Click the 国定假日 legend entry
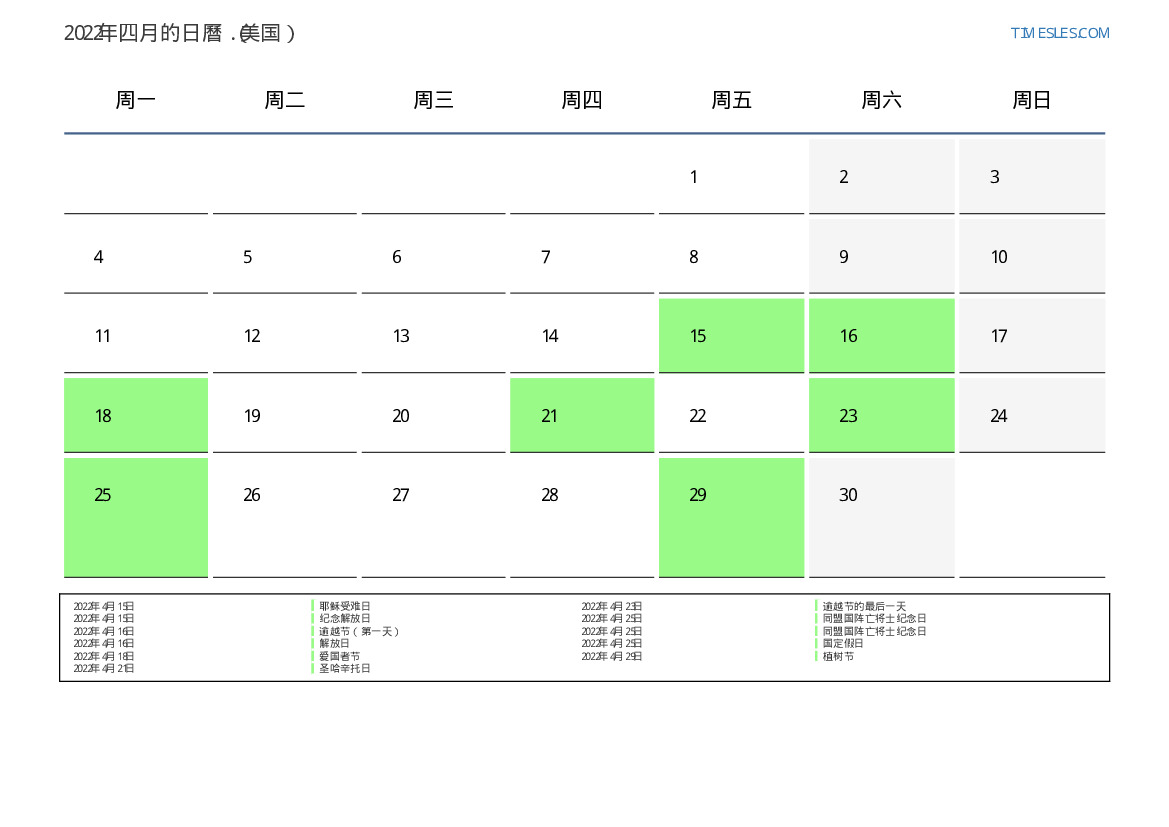The image size is (1169, 827). [843, 643]
